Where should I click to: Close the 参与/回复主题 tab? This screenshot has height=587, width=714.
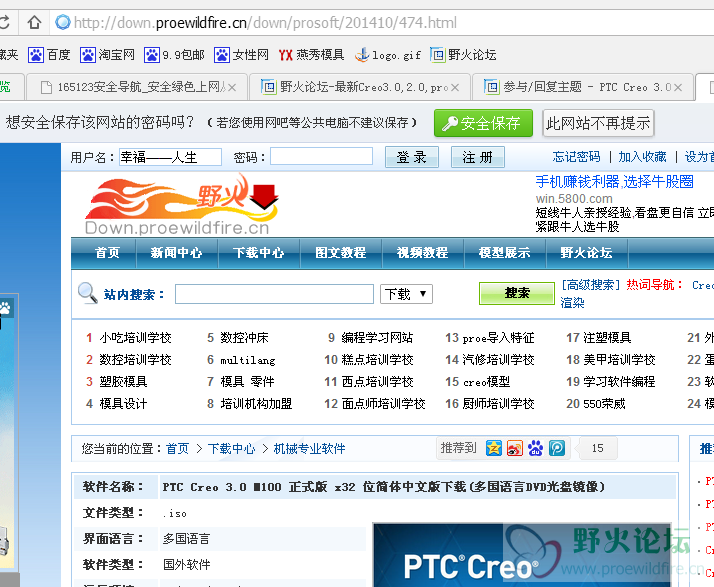pos(678,87)
